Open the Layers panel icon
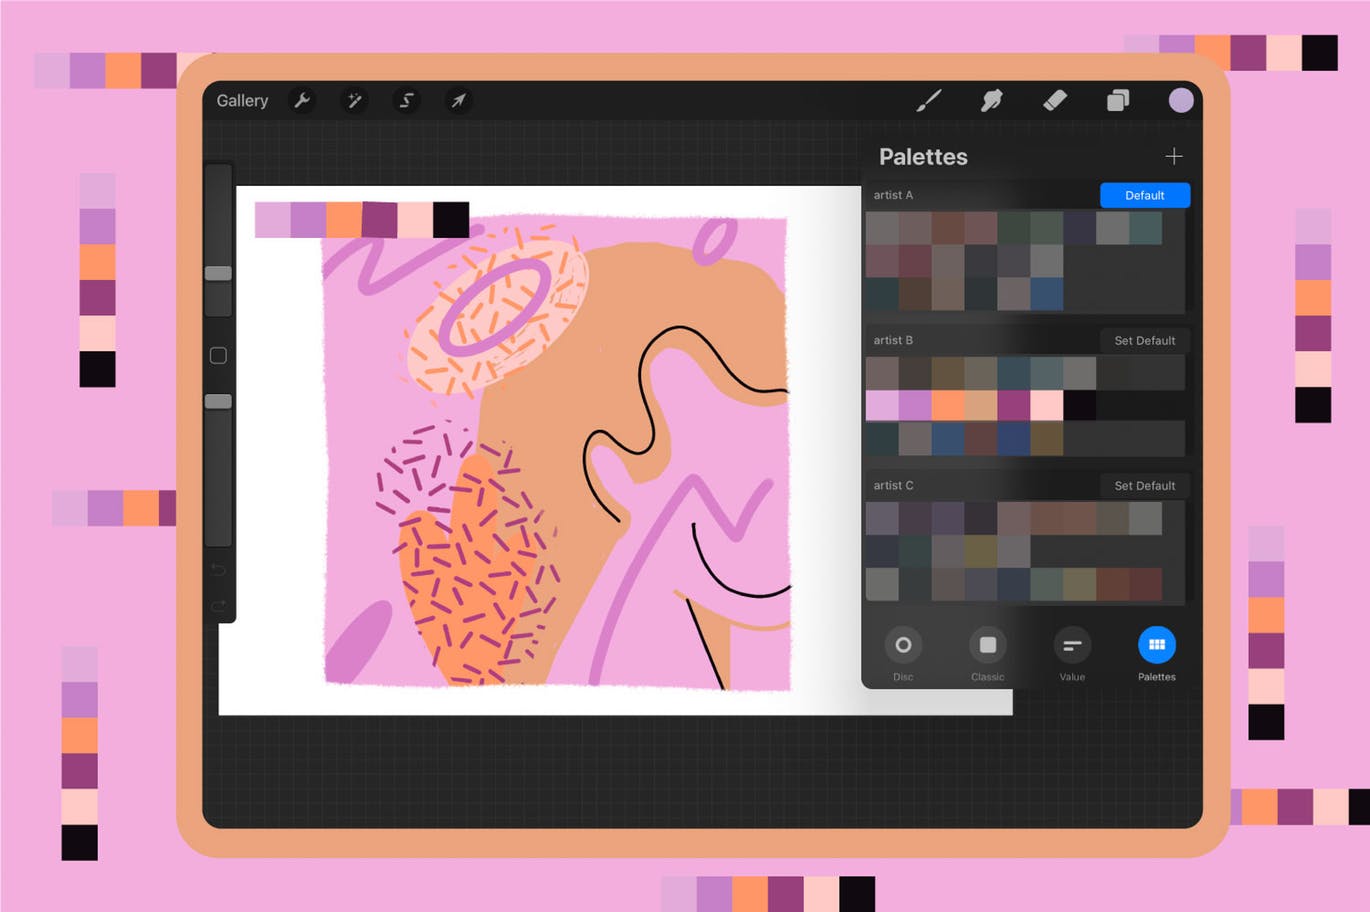 (x=1118, y=100)
